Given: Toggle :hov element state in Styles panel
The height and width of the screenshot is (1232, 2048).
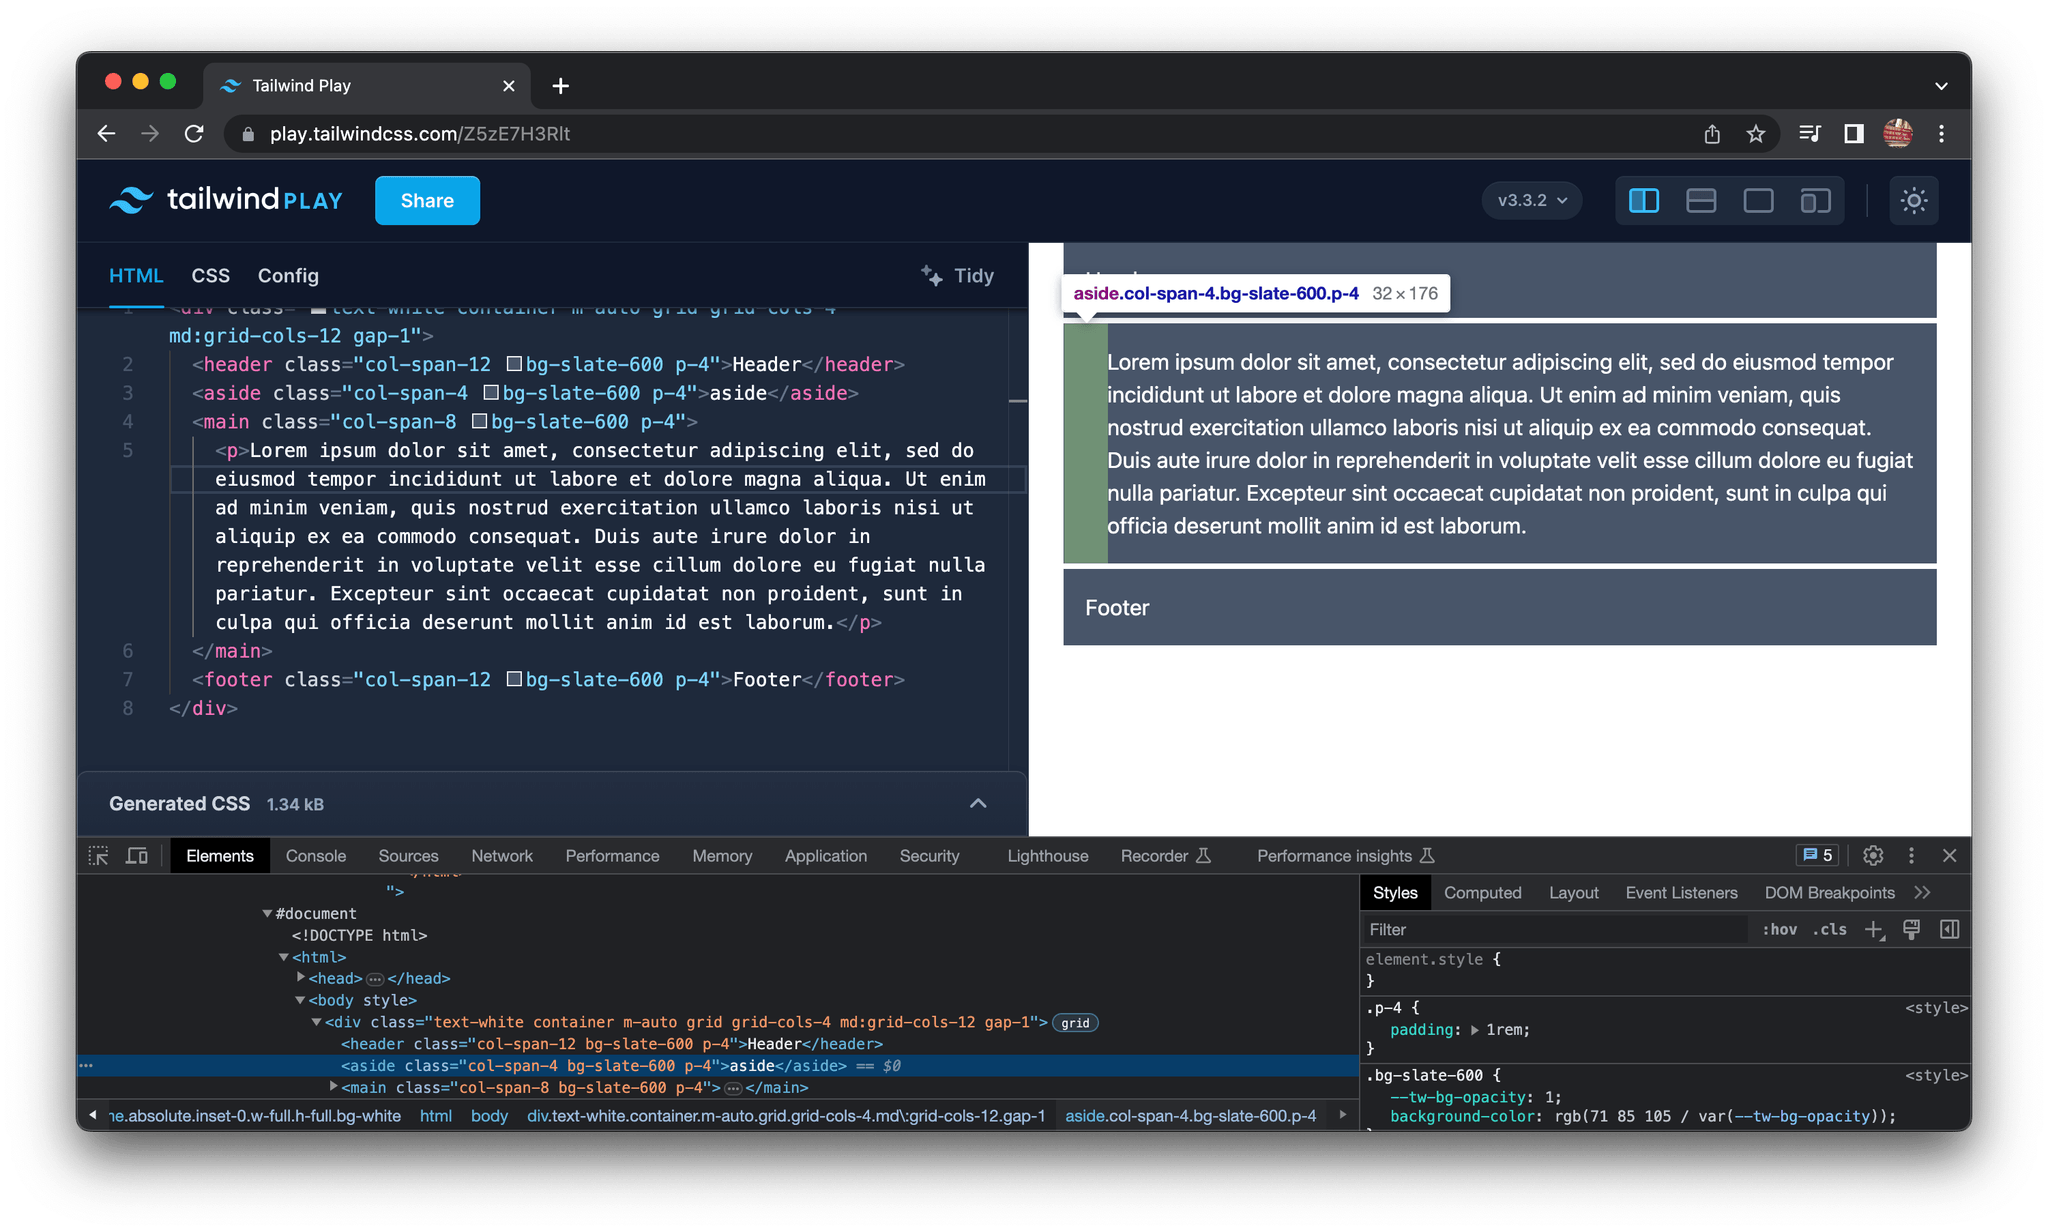Looking at the screenshot, I should (x=1780, y=929).
